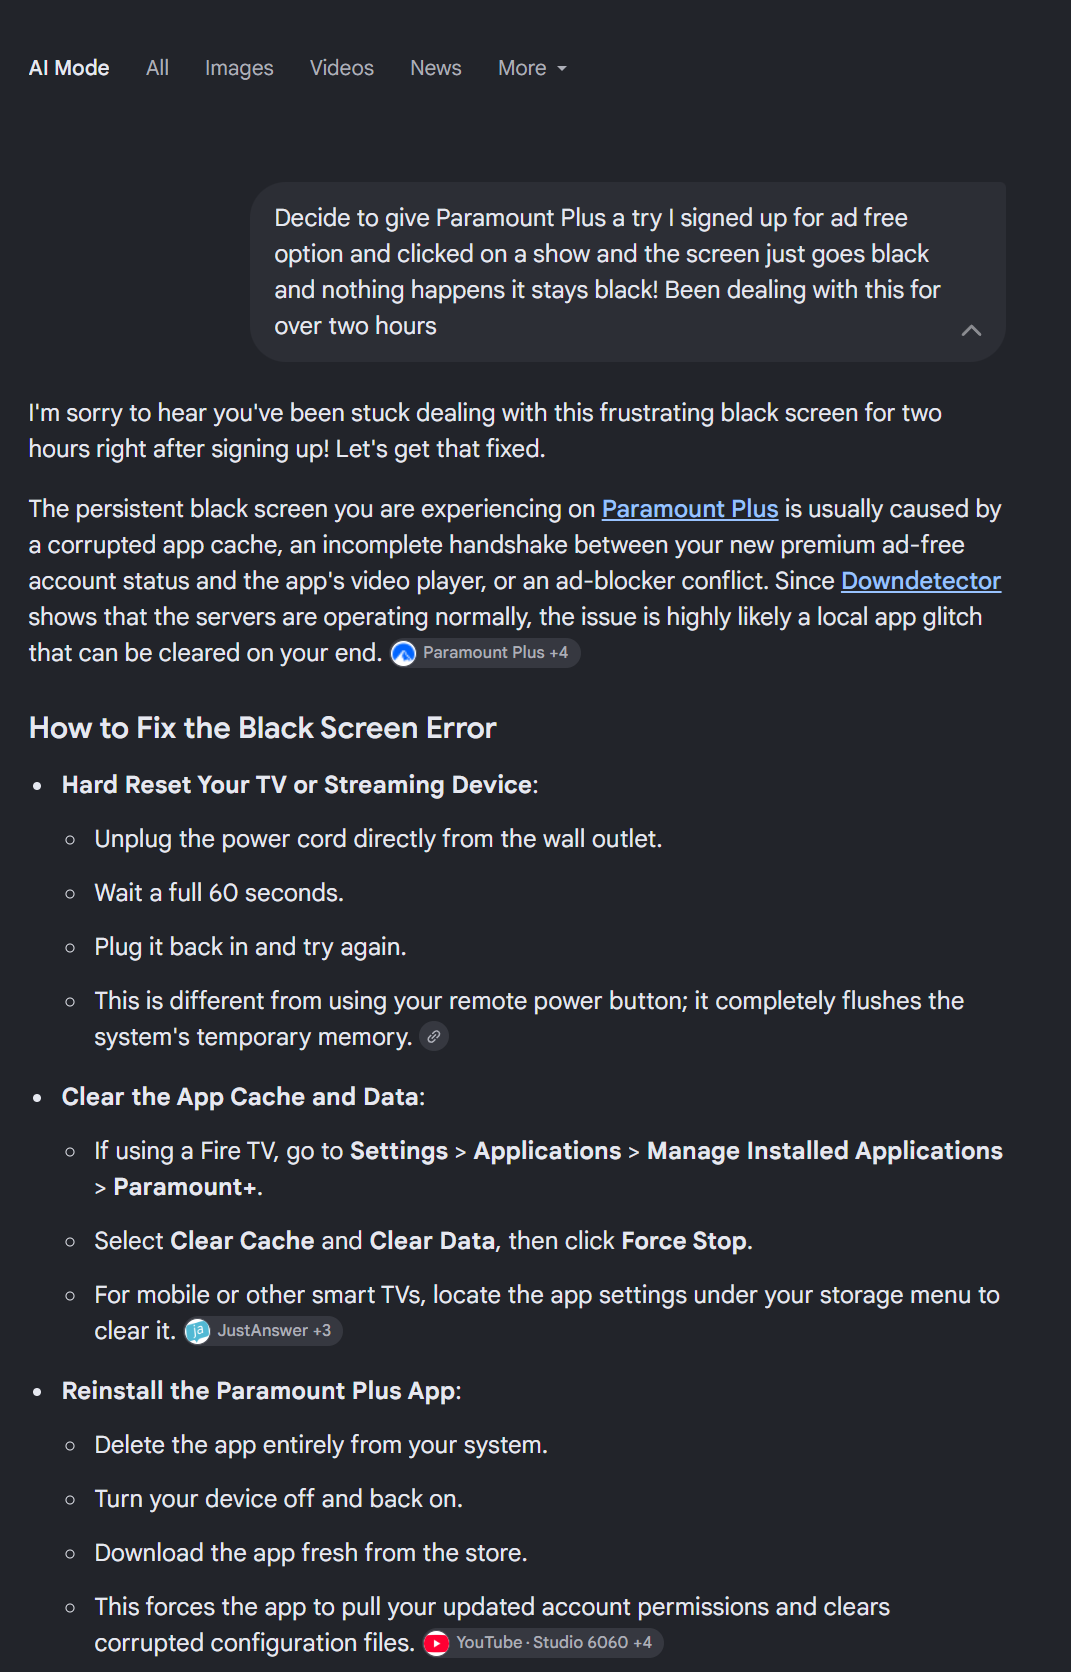1071x1672 pixels.
Task: Collapse the query box with the chevron
Action: pyautogui.click(x=971, y=330)
